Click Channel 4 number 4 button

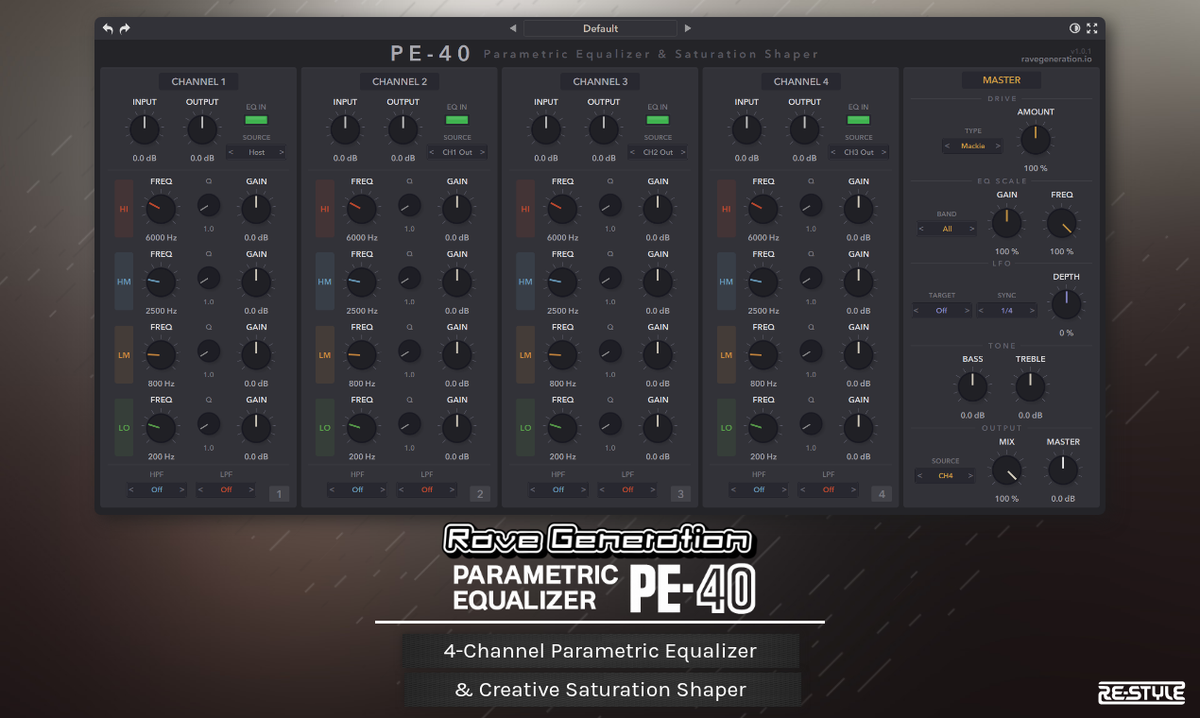[x=881, y=493]
